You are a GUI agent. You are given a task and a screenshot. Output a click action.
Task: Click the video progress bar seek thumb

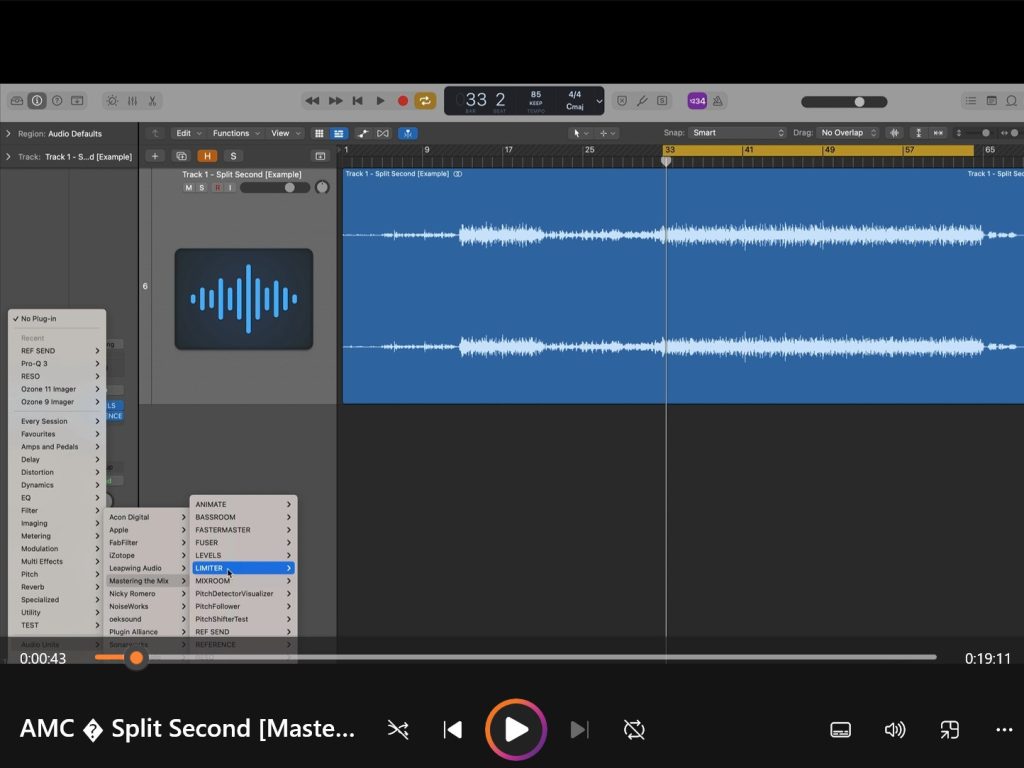click(136, 657)
